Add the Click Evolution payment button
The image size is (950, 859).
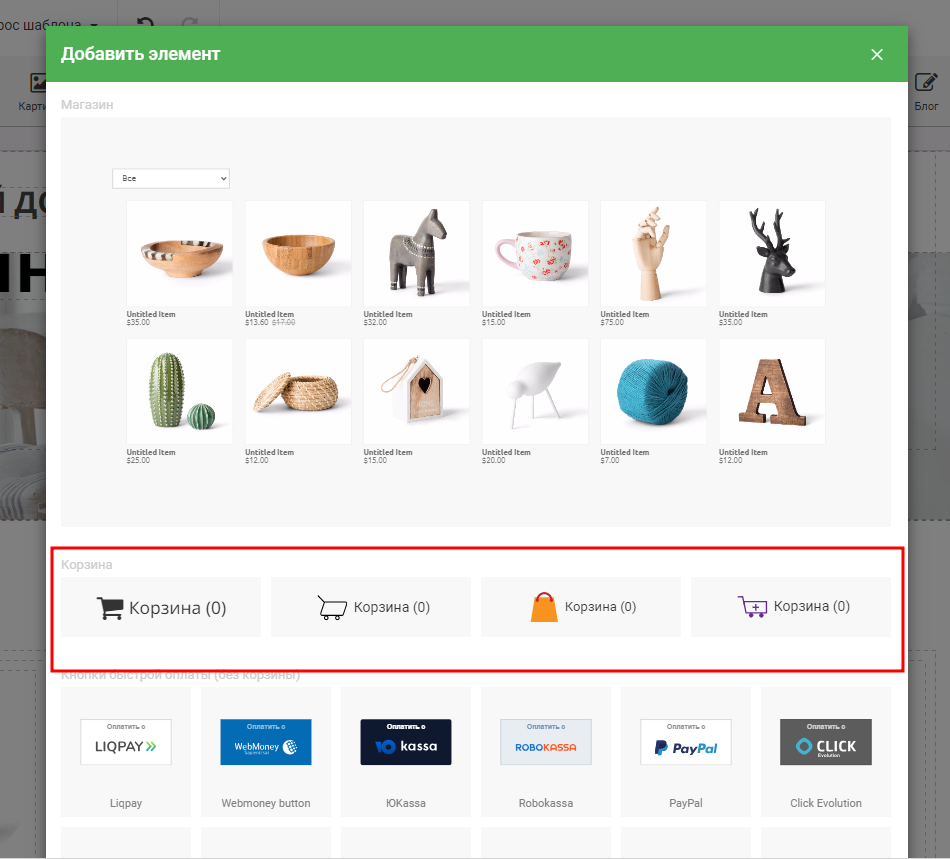(x=826, y=752)
